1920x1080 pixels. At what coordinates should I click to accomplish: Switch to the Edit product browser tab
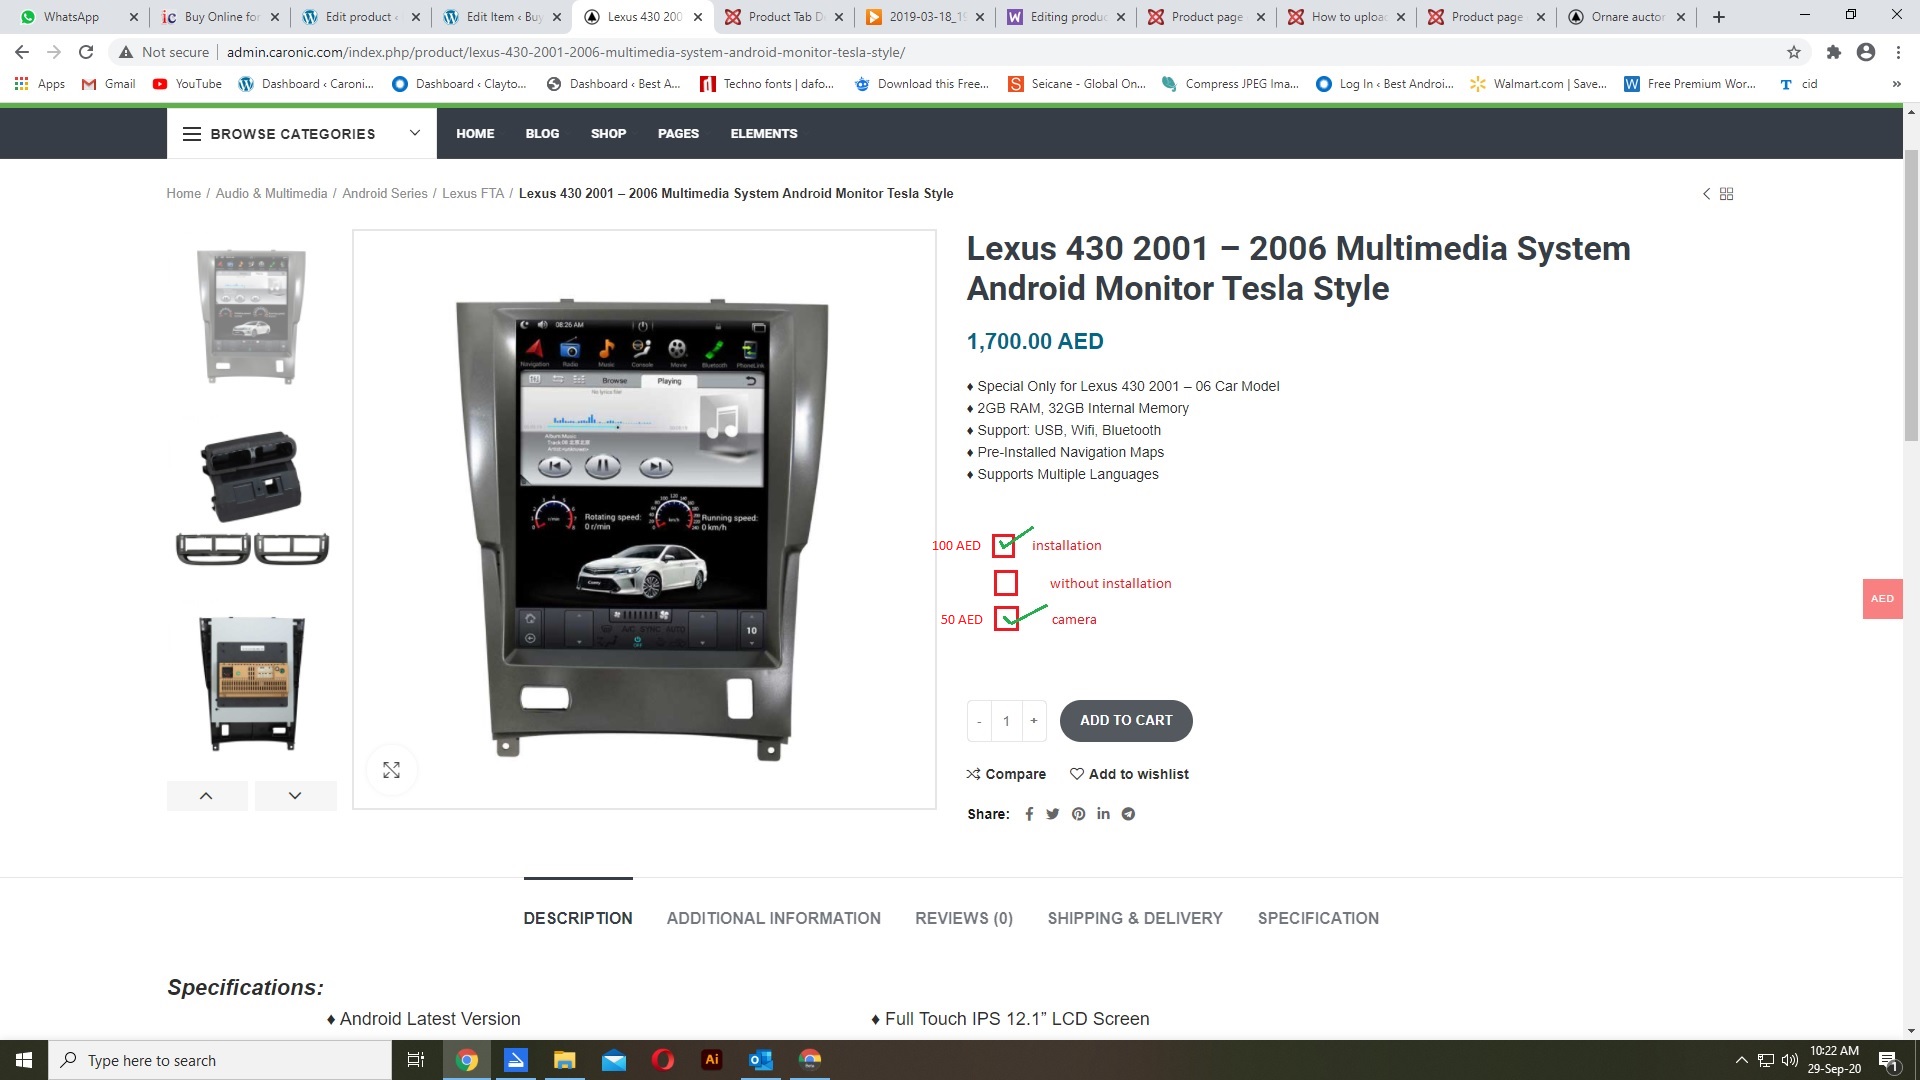pos(360,17)
